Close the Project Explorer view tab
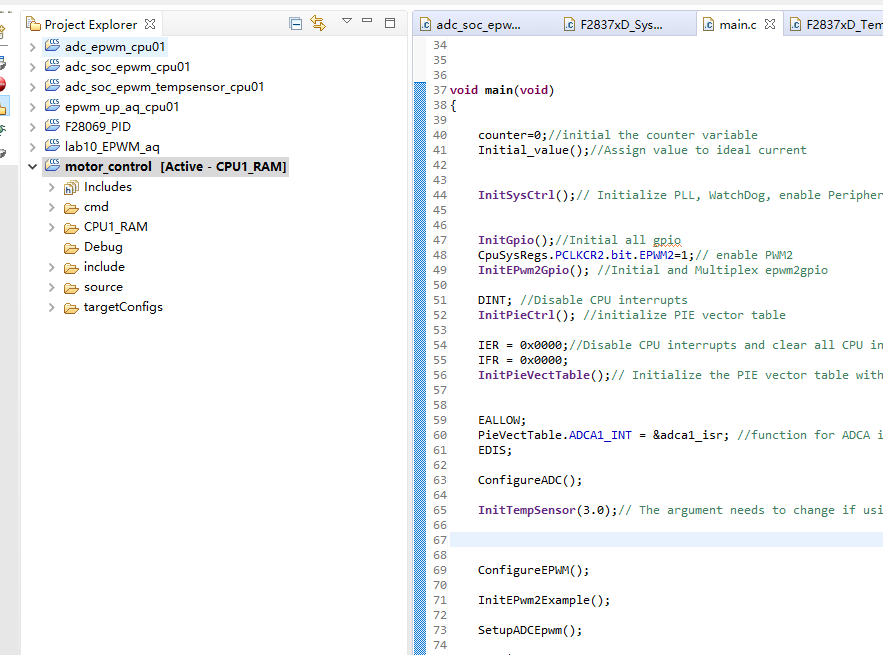 click(150, 24)
